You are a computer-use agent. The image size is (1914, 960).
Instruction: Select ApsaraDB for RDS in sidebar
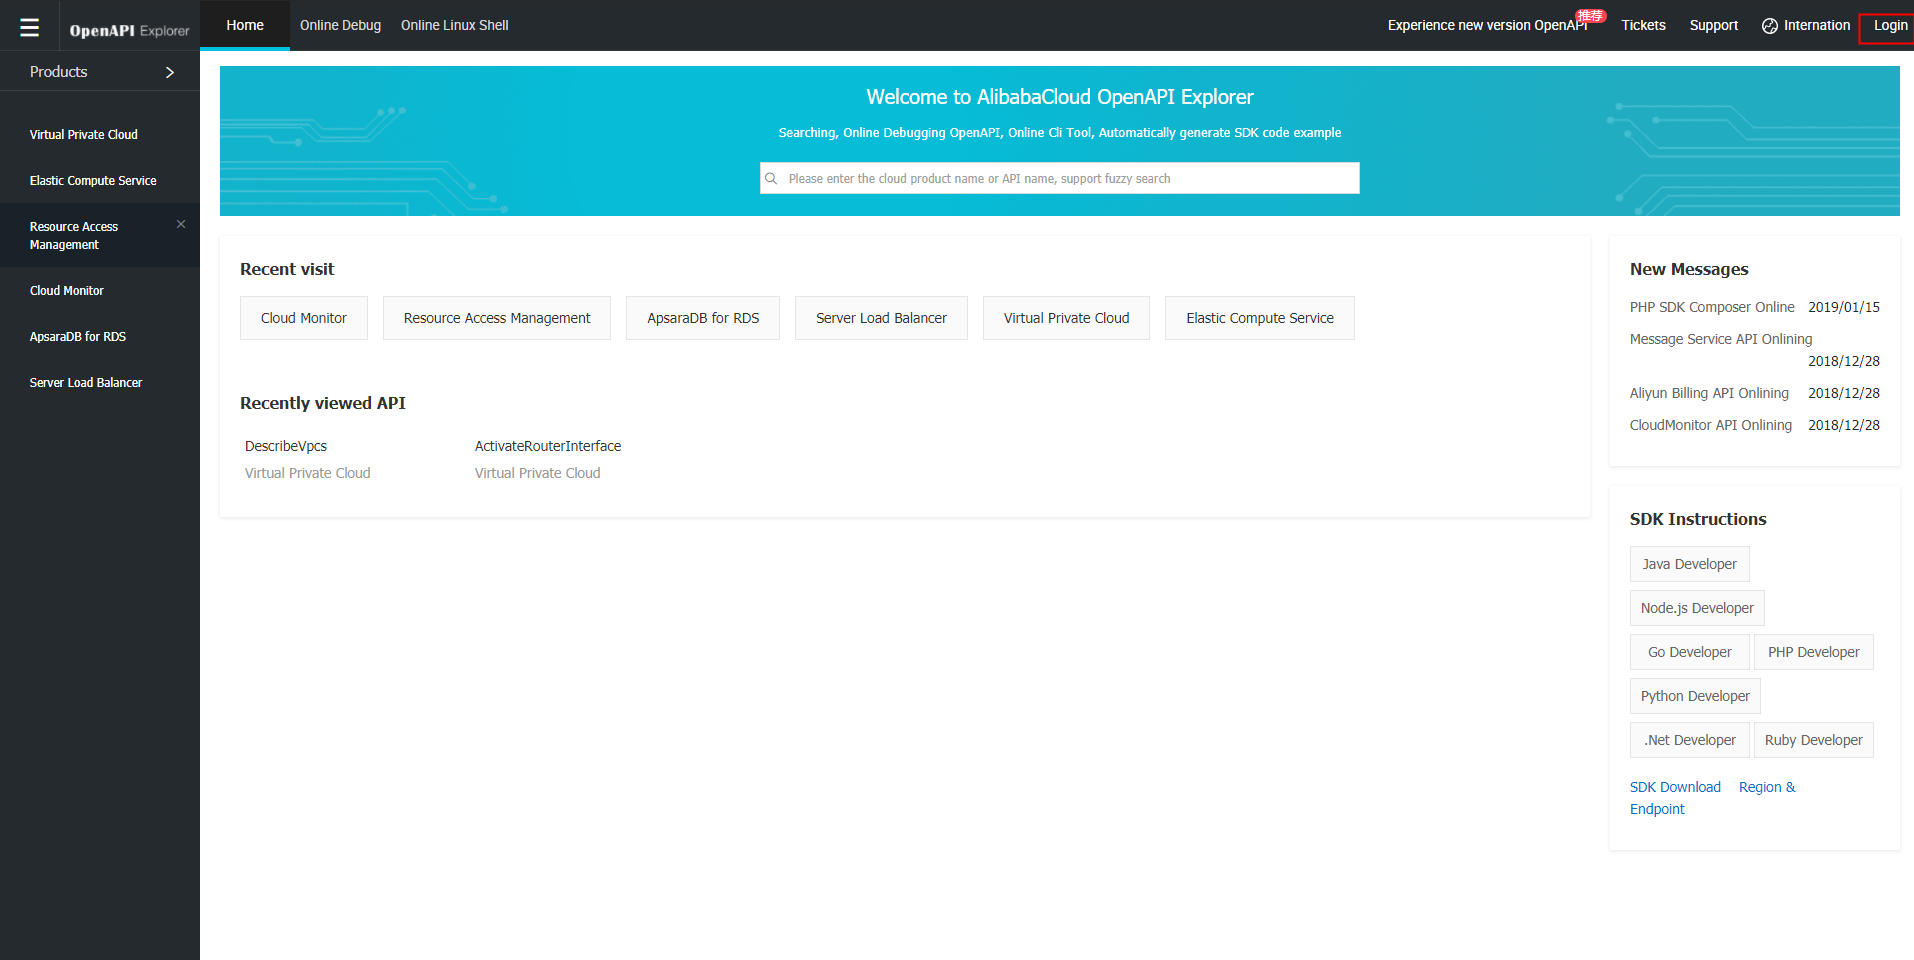tap(78, 336)
